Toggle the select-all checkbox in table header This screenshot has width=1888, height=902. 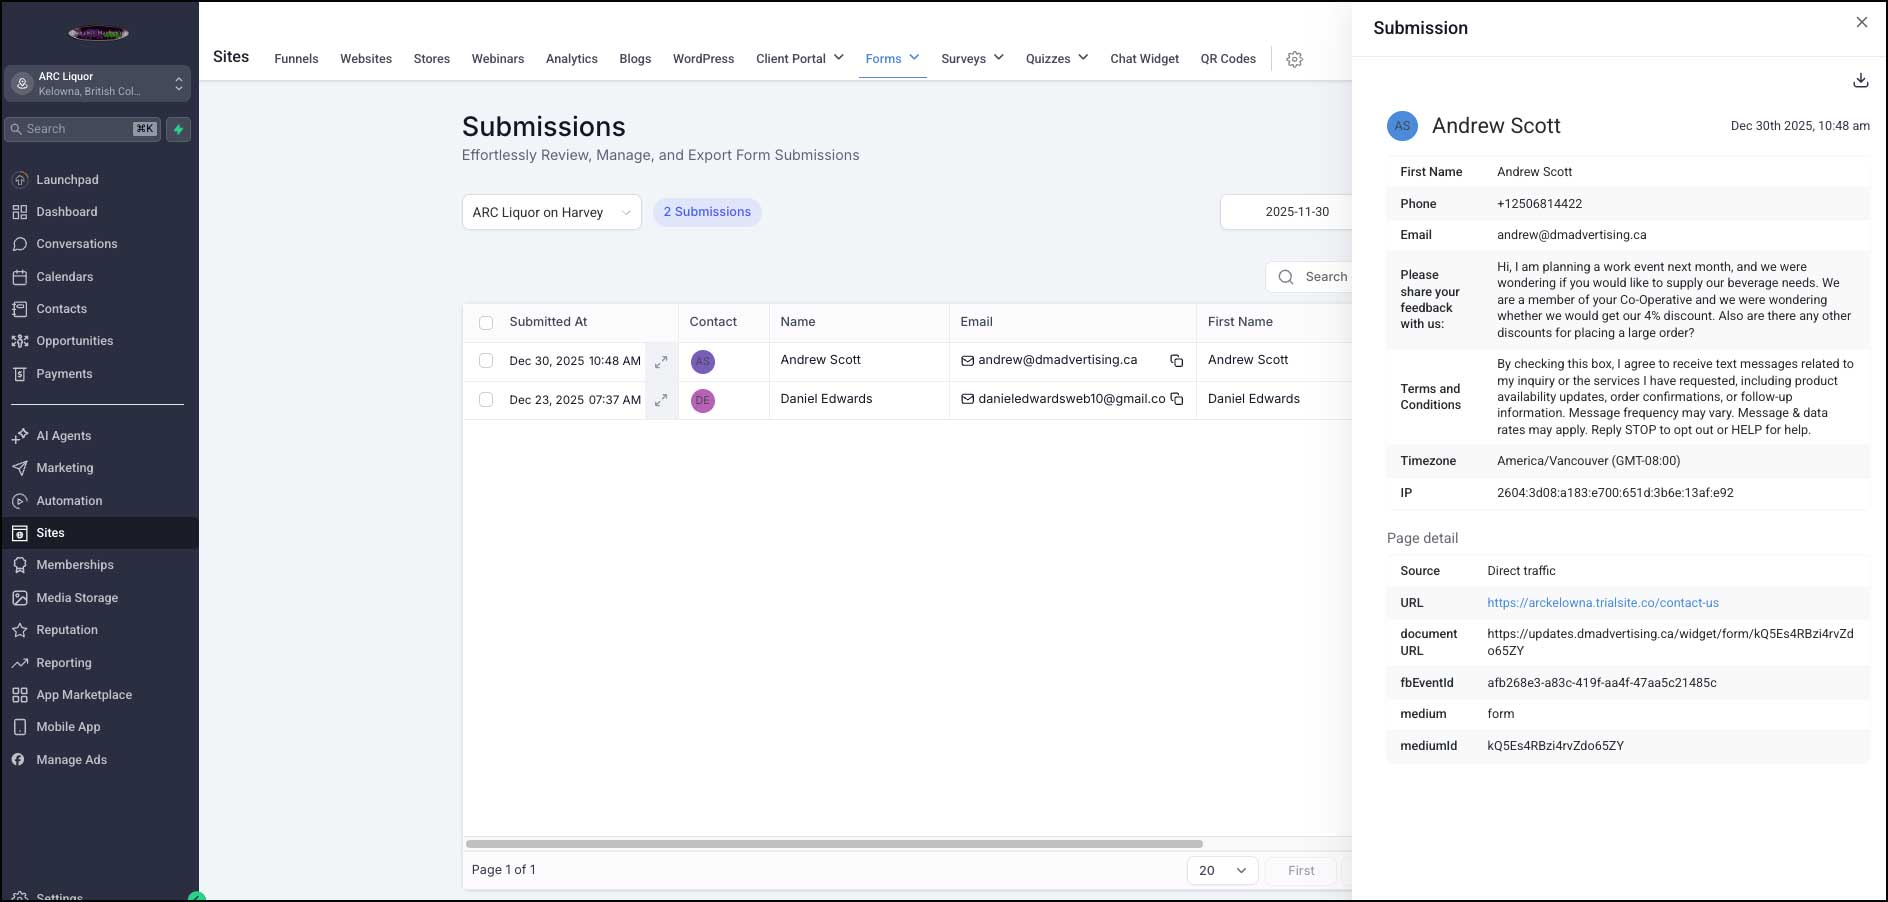point(486,323)
